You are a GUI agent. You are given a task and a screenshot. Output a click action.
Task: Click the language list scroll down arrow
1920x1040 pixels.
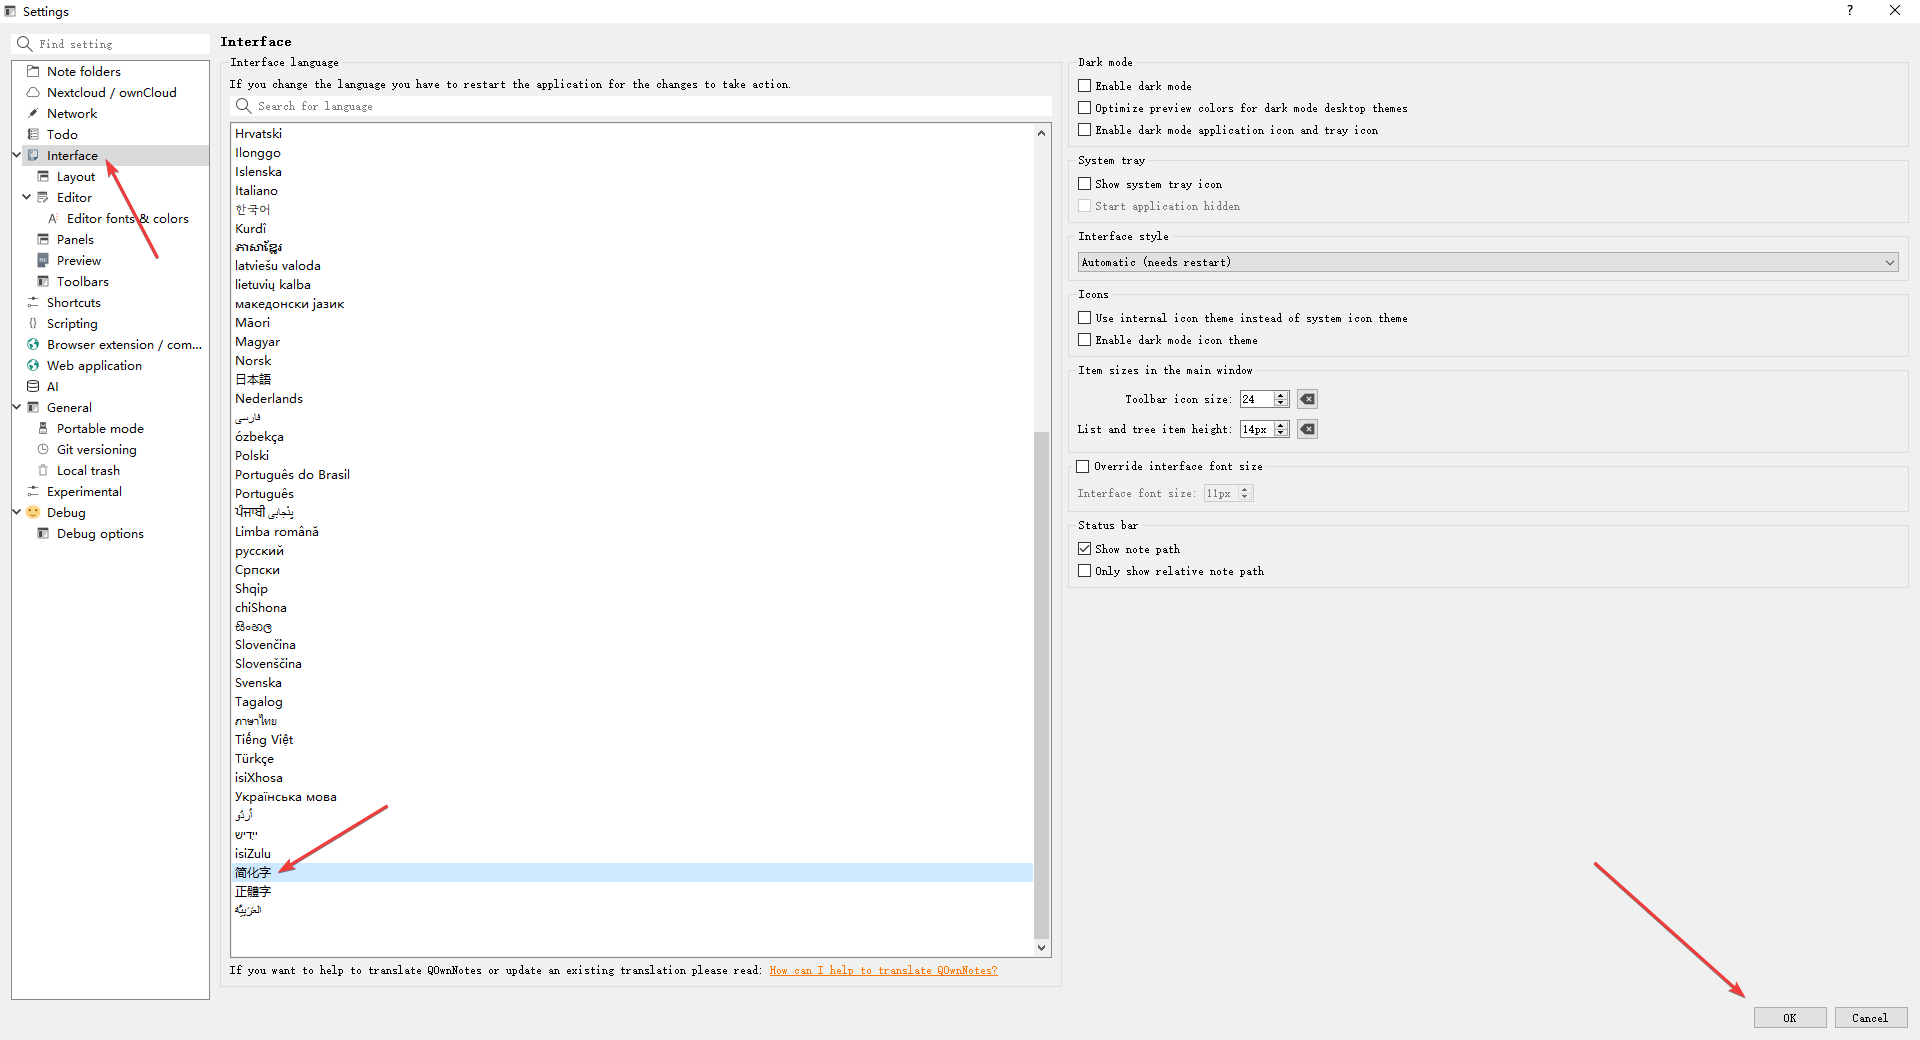click(1041, 948)
